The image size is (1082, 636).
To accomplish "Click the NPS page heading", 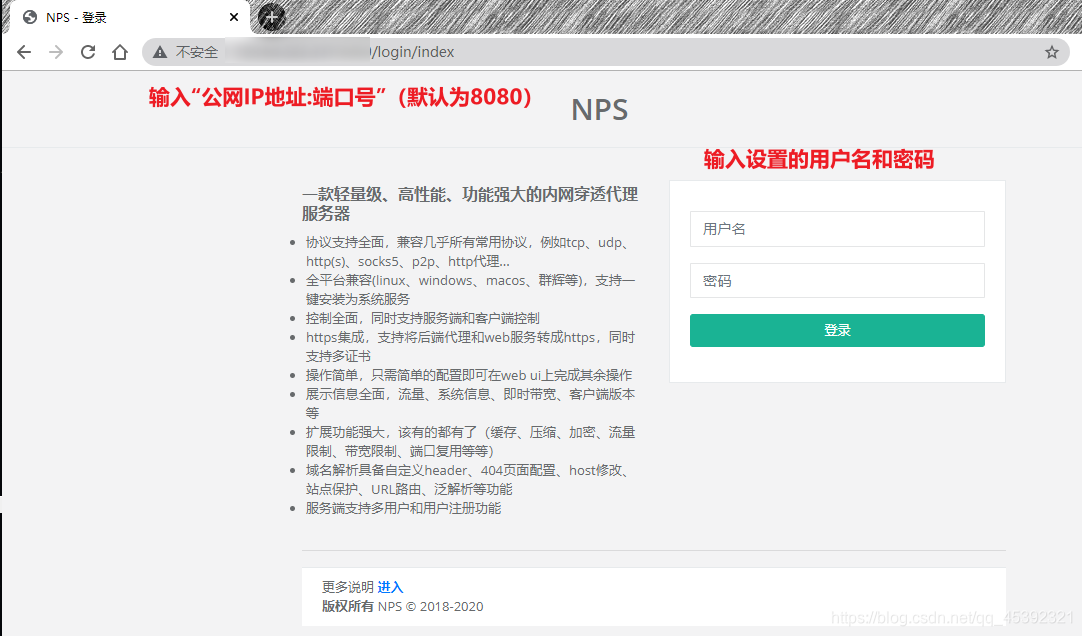I will [x=600, y=110].
